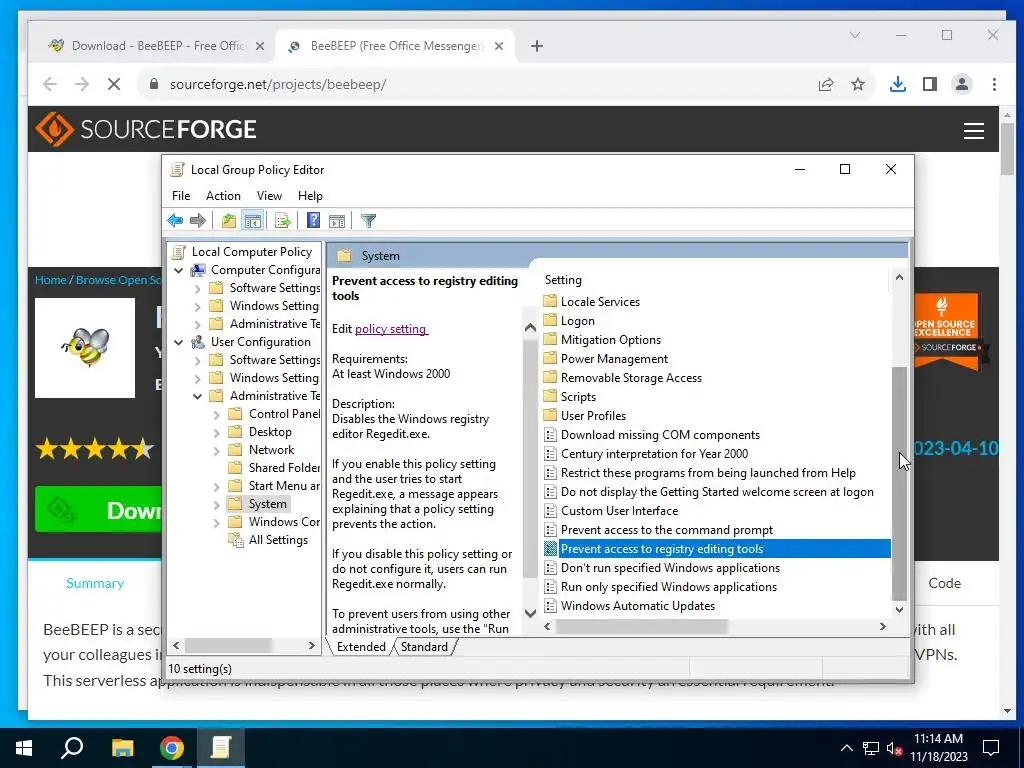Open the Action menu
The image size is (1024, 768).
223,196
